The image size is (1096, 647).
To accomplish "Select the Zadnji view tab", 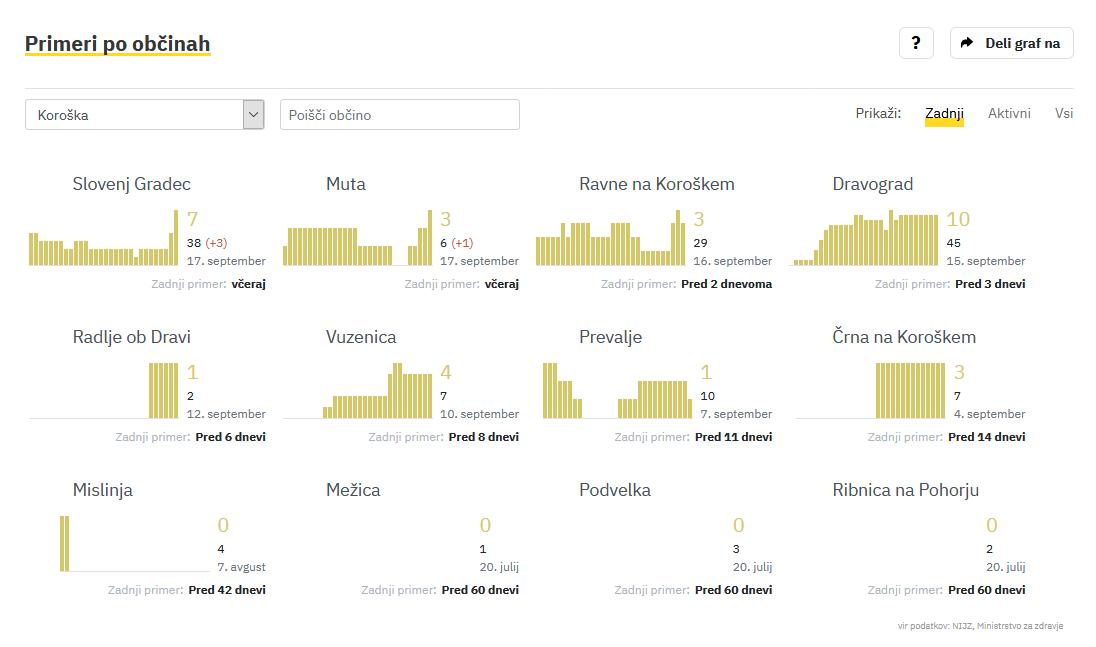I will coord(944,114).
